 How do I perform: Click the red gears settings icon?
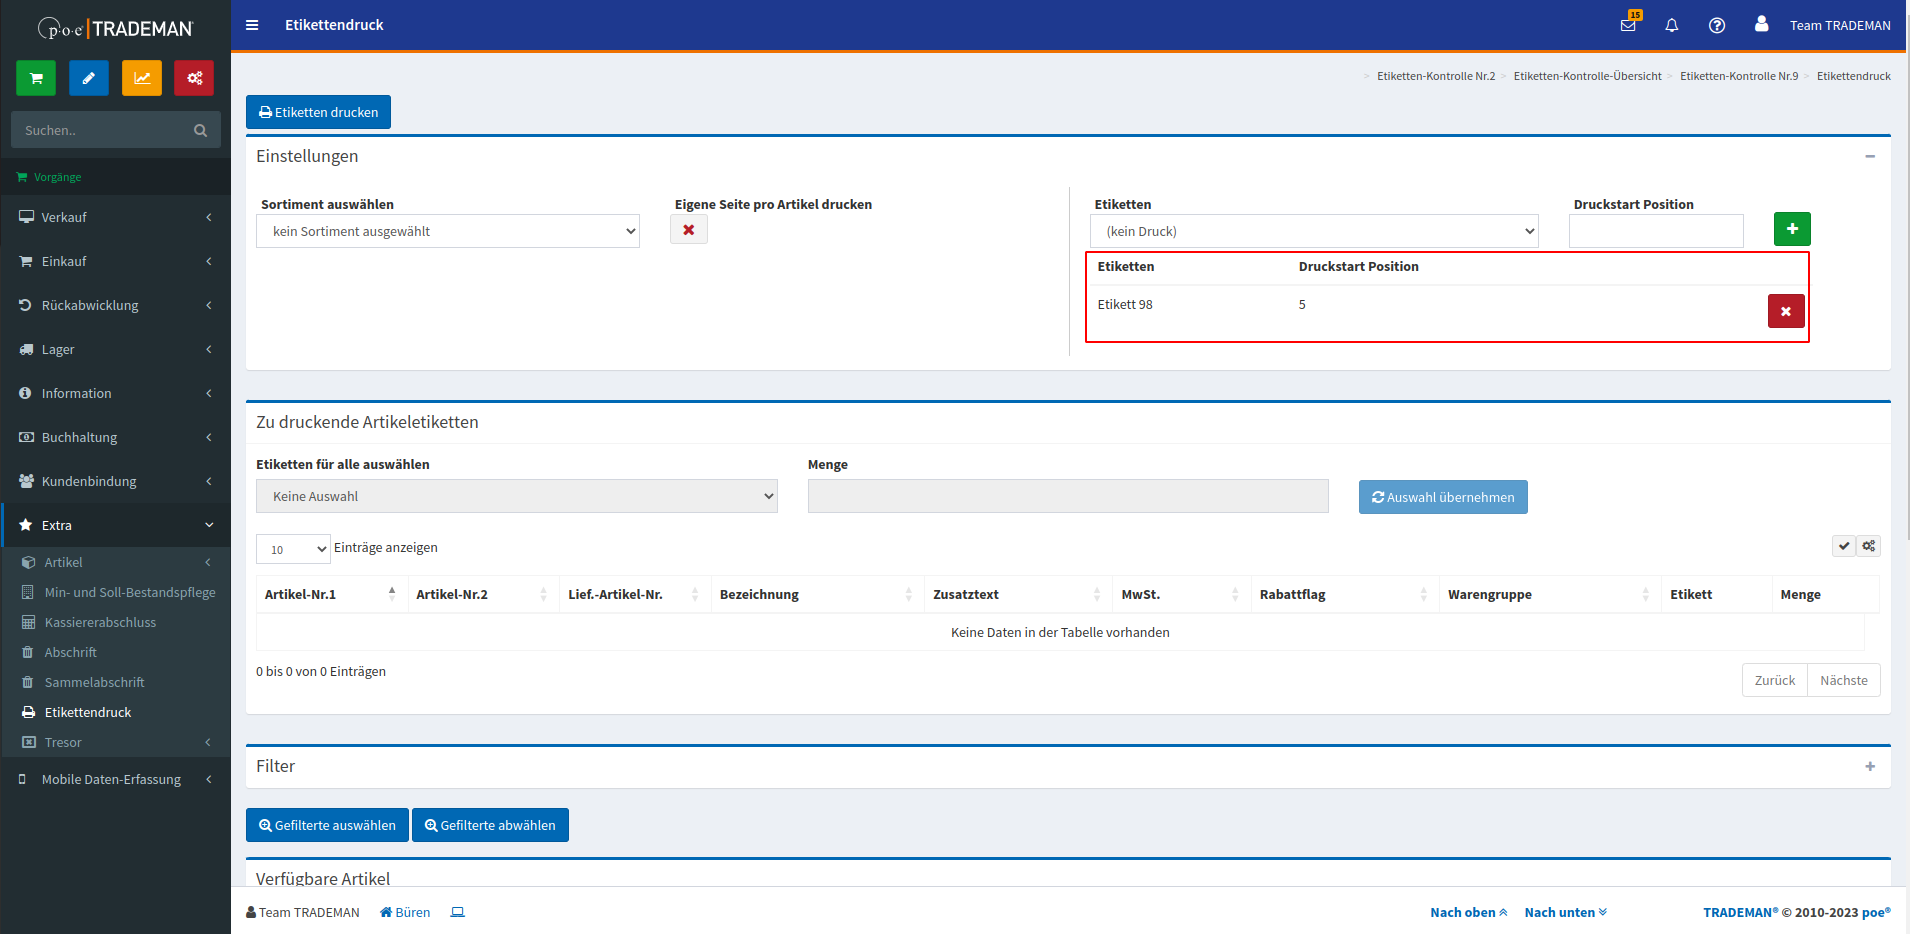[x=194, y=78]
